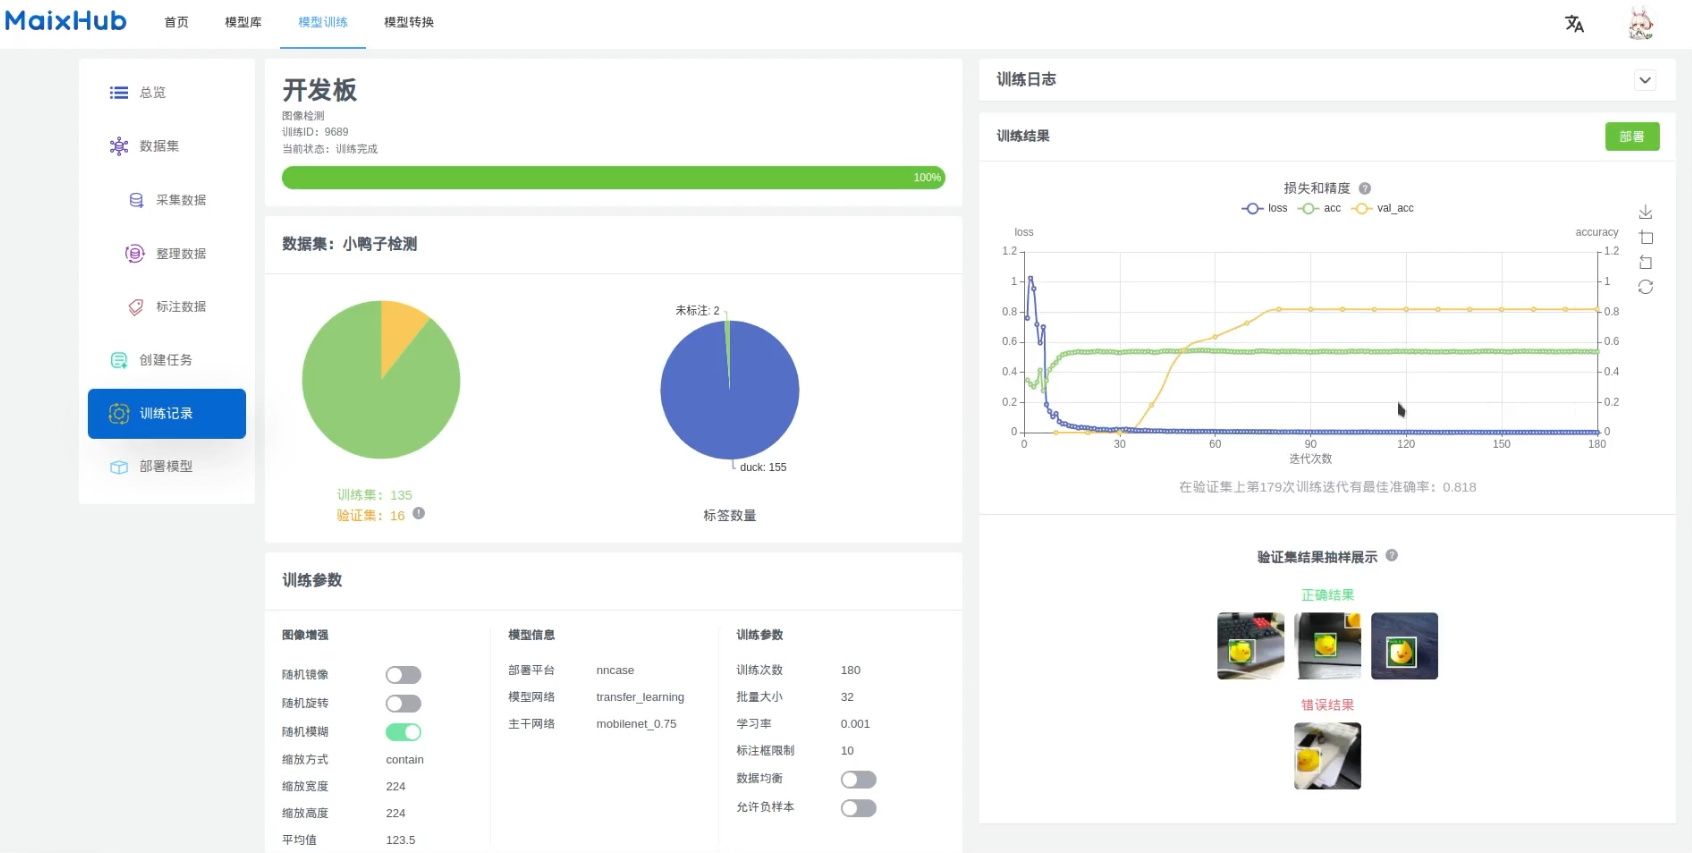Click the green 100% progress bar
1692x853 pixels.
click(x=613, y=178)
